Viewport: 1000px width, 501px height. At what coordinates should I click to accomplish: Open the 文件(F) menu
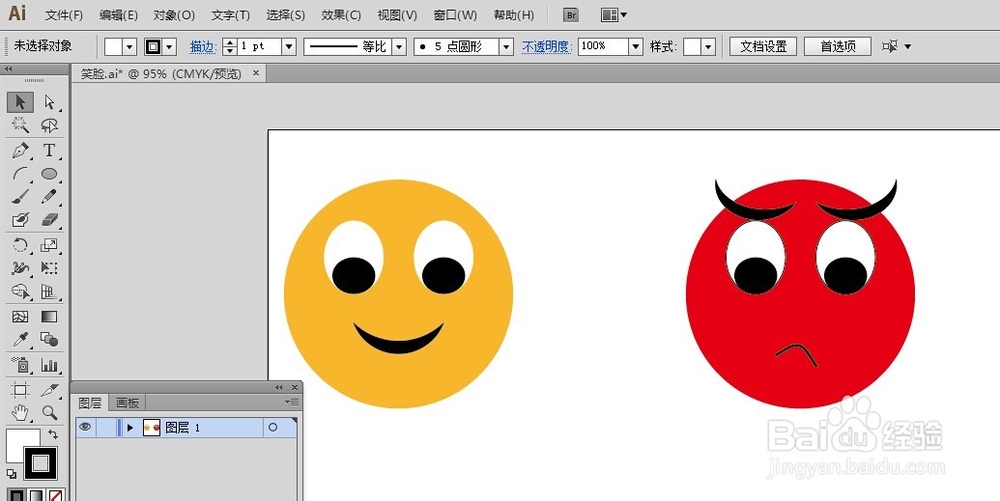(x=64, y=15)
